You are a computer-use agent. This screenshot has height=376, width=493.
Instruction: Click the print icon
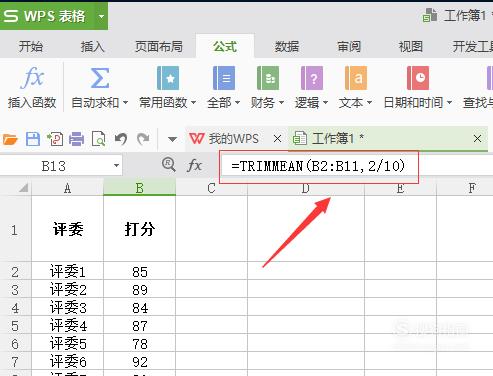(x=76, y=139)
